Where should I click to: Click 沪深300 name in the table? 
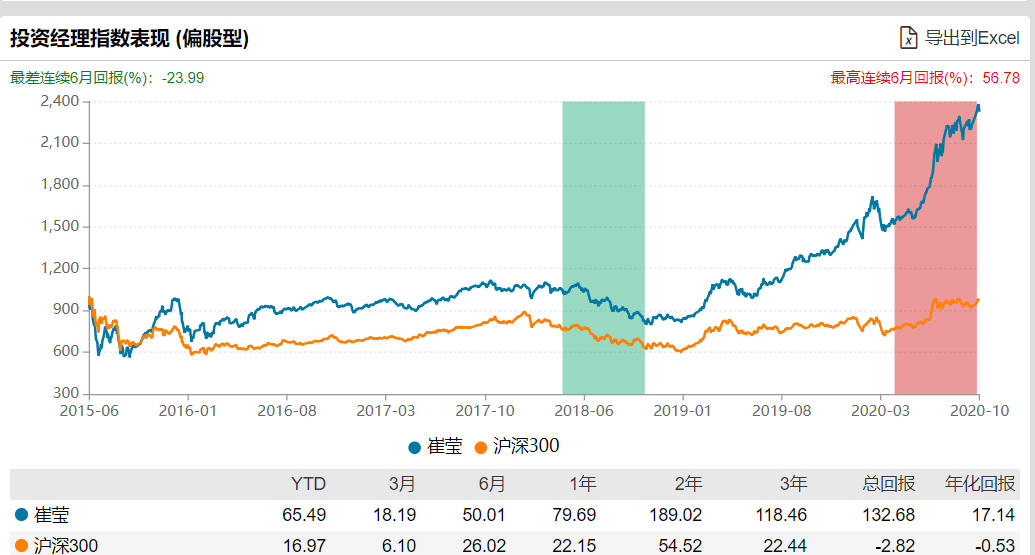(x=66, y=546)
